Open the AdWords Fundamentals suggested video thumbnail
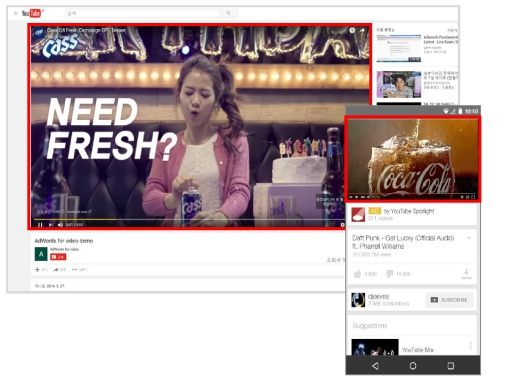This screenshot has height=387, width=520. [x=399, y=48]
